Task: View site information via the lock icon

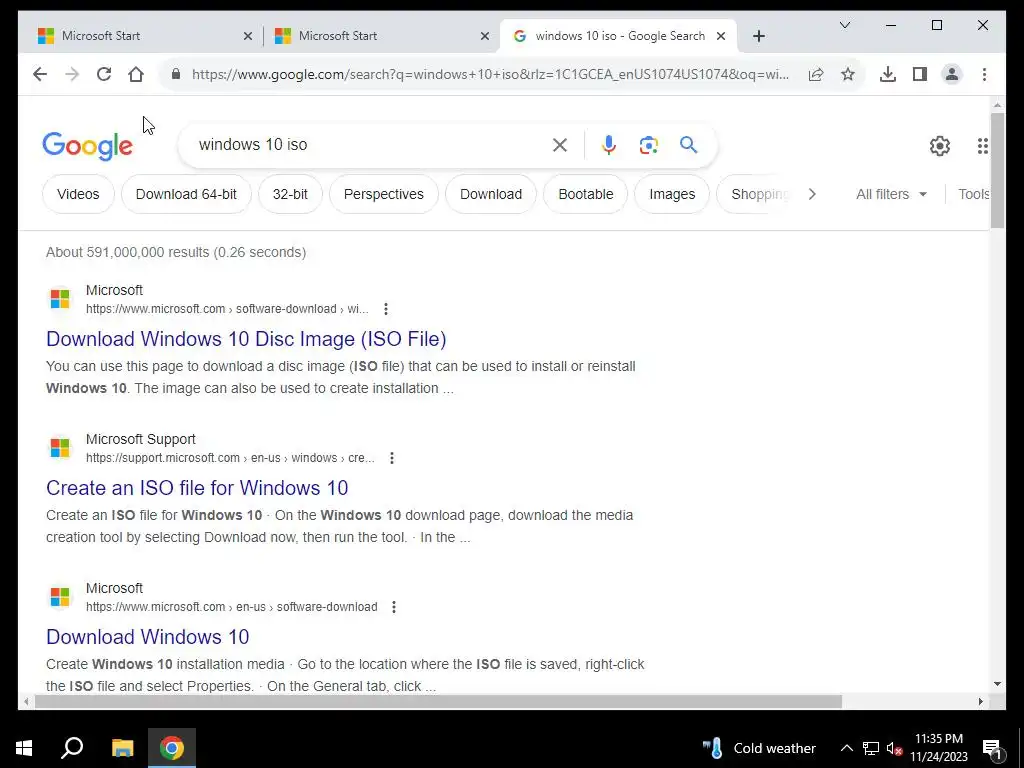Action: pyautogui.click(x=176, y=74)
